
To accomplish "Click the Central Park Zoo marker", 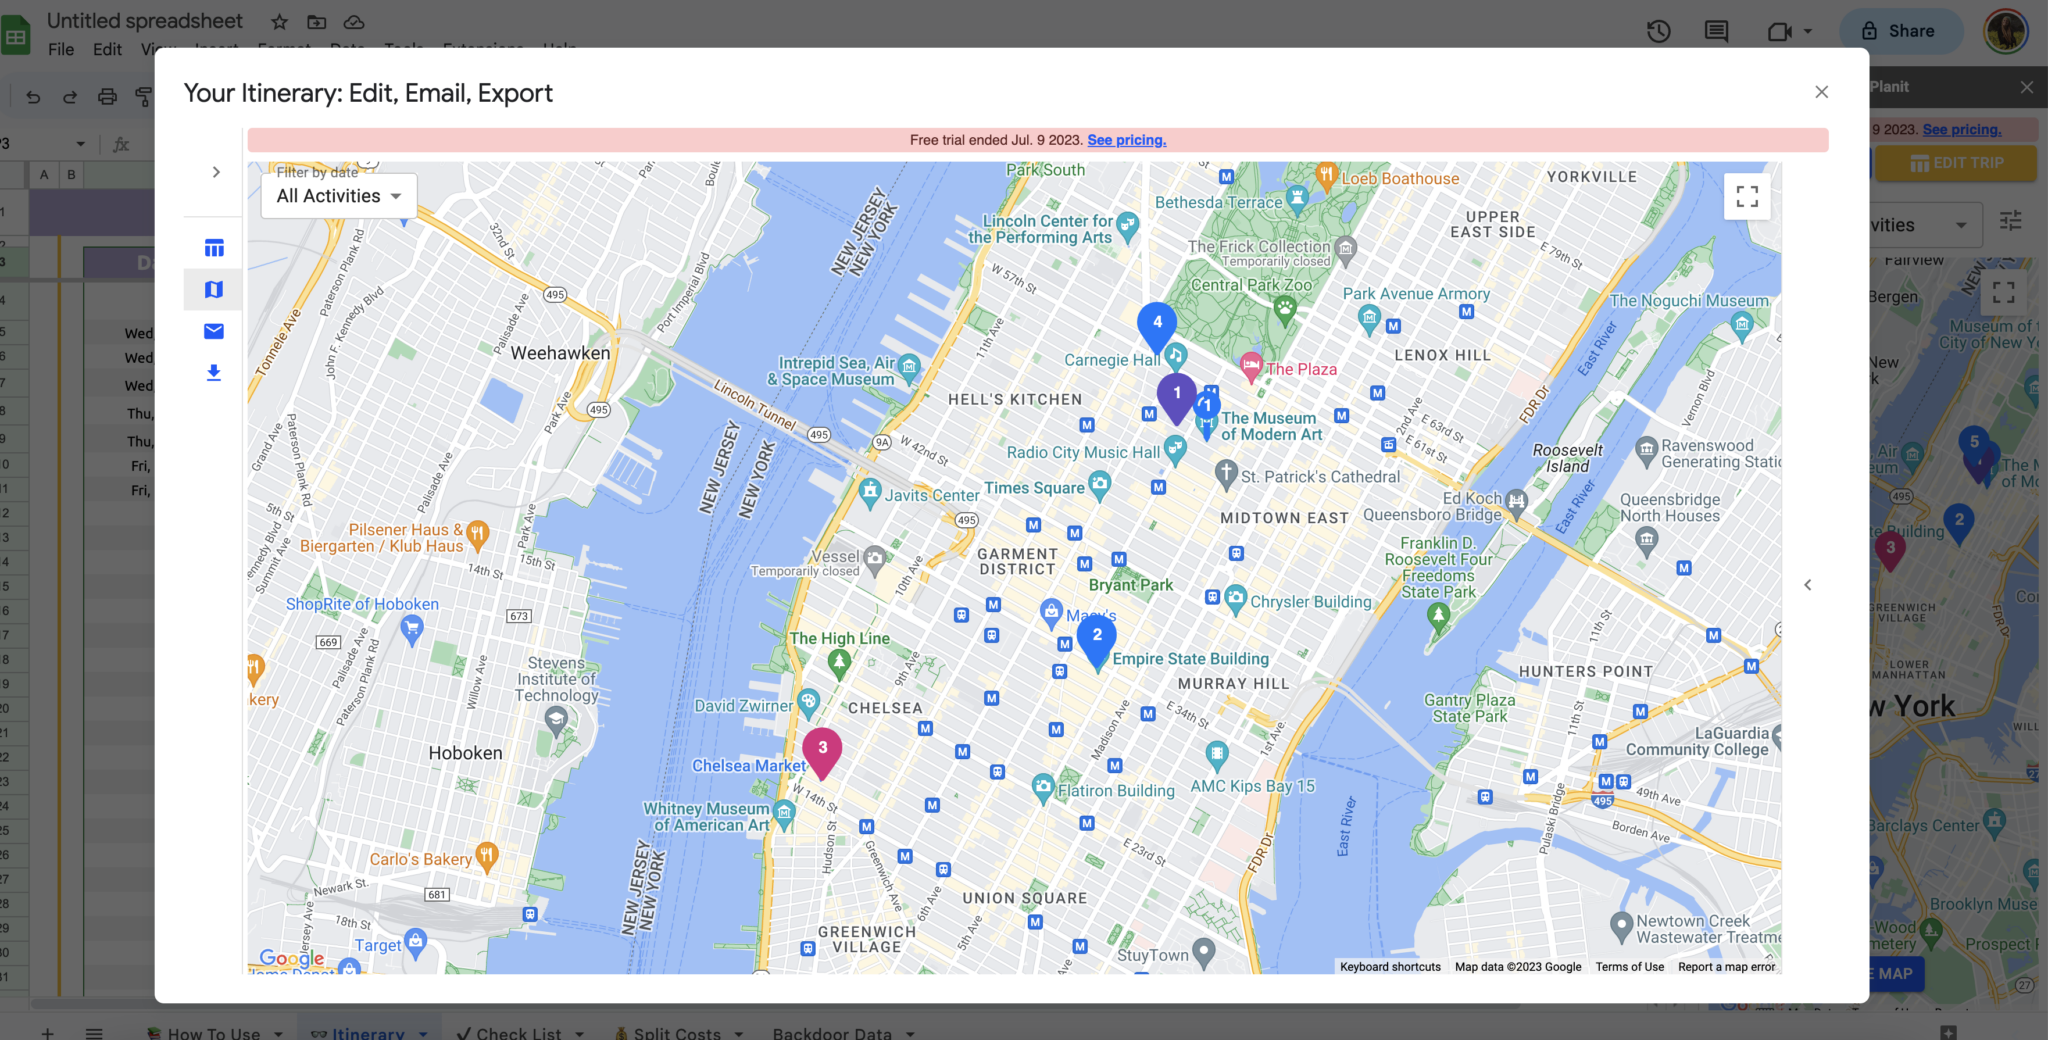I will [x=1286, y=309].
